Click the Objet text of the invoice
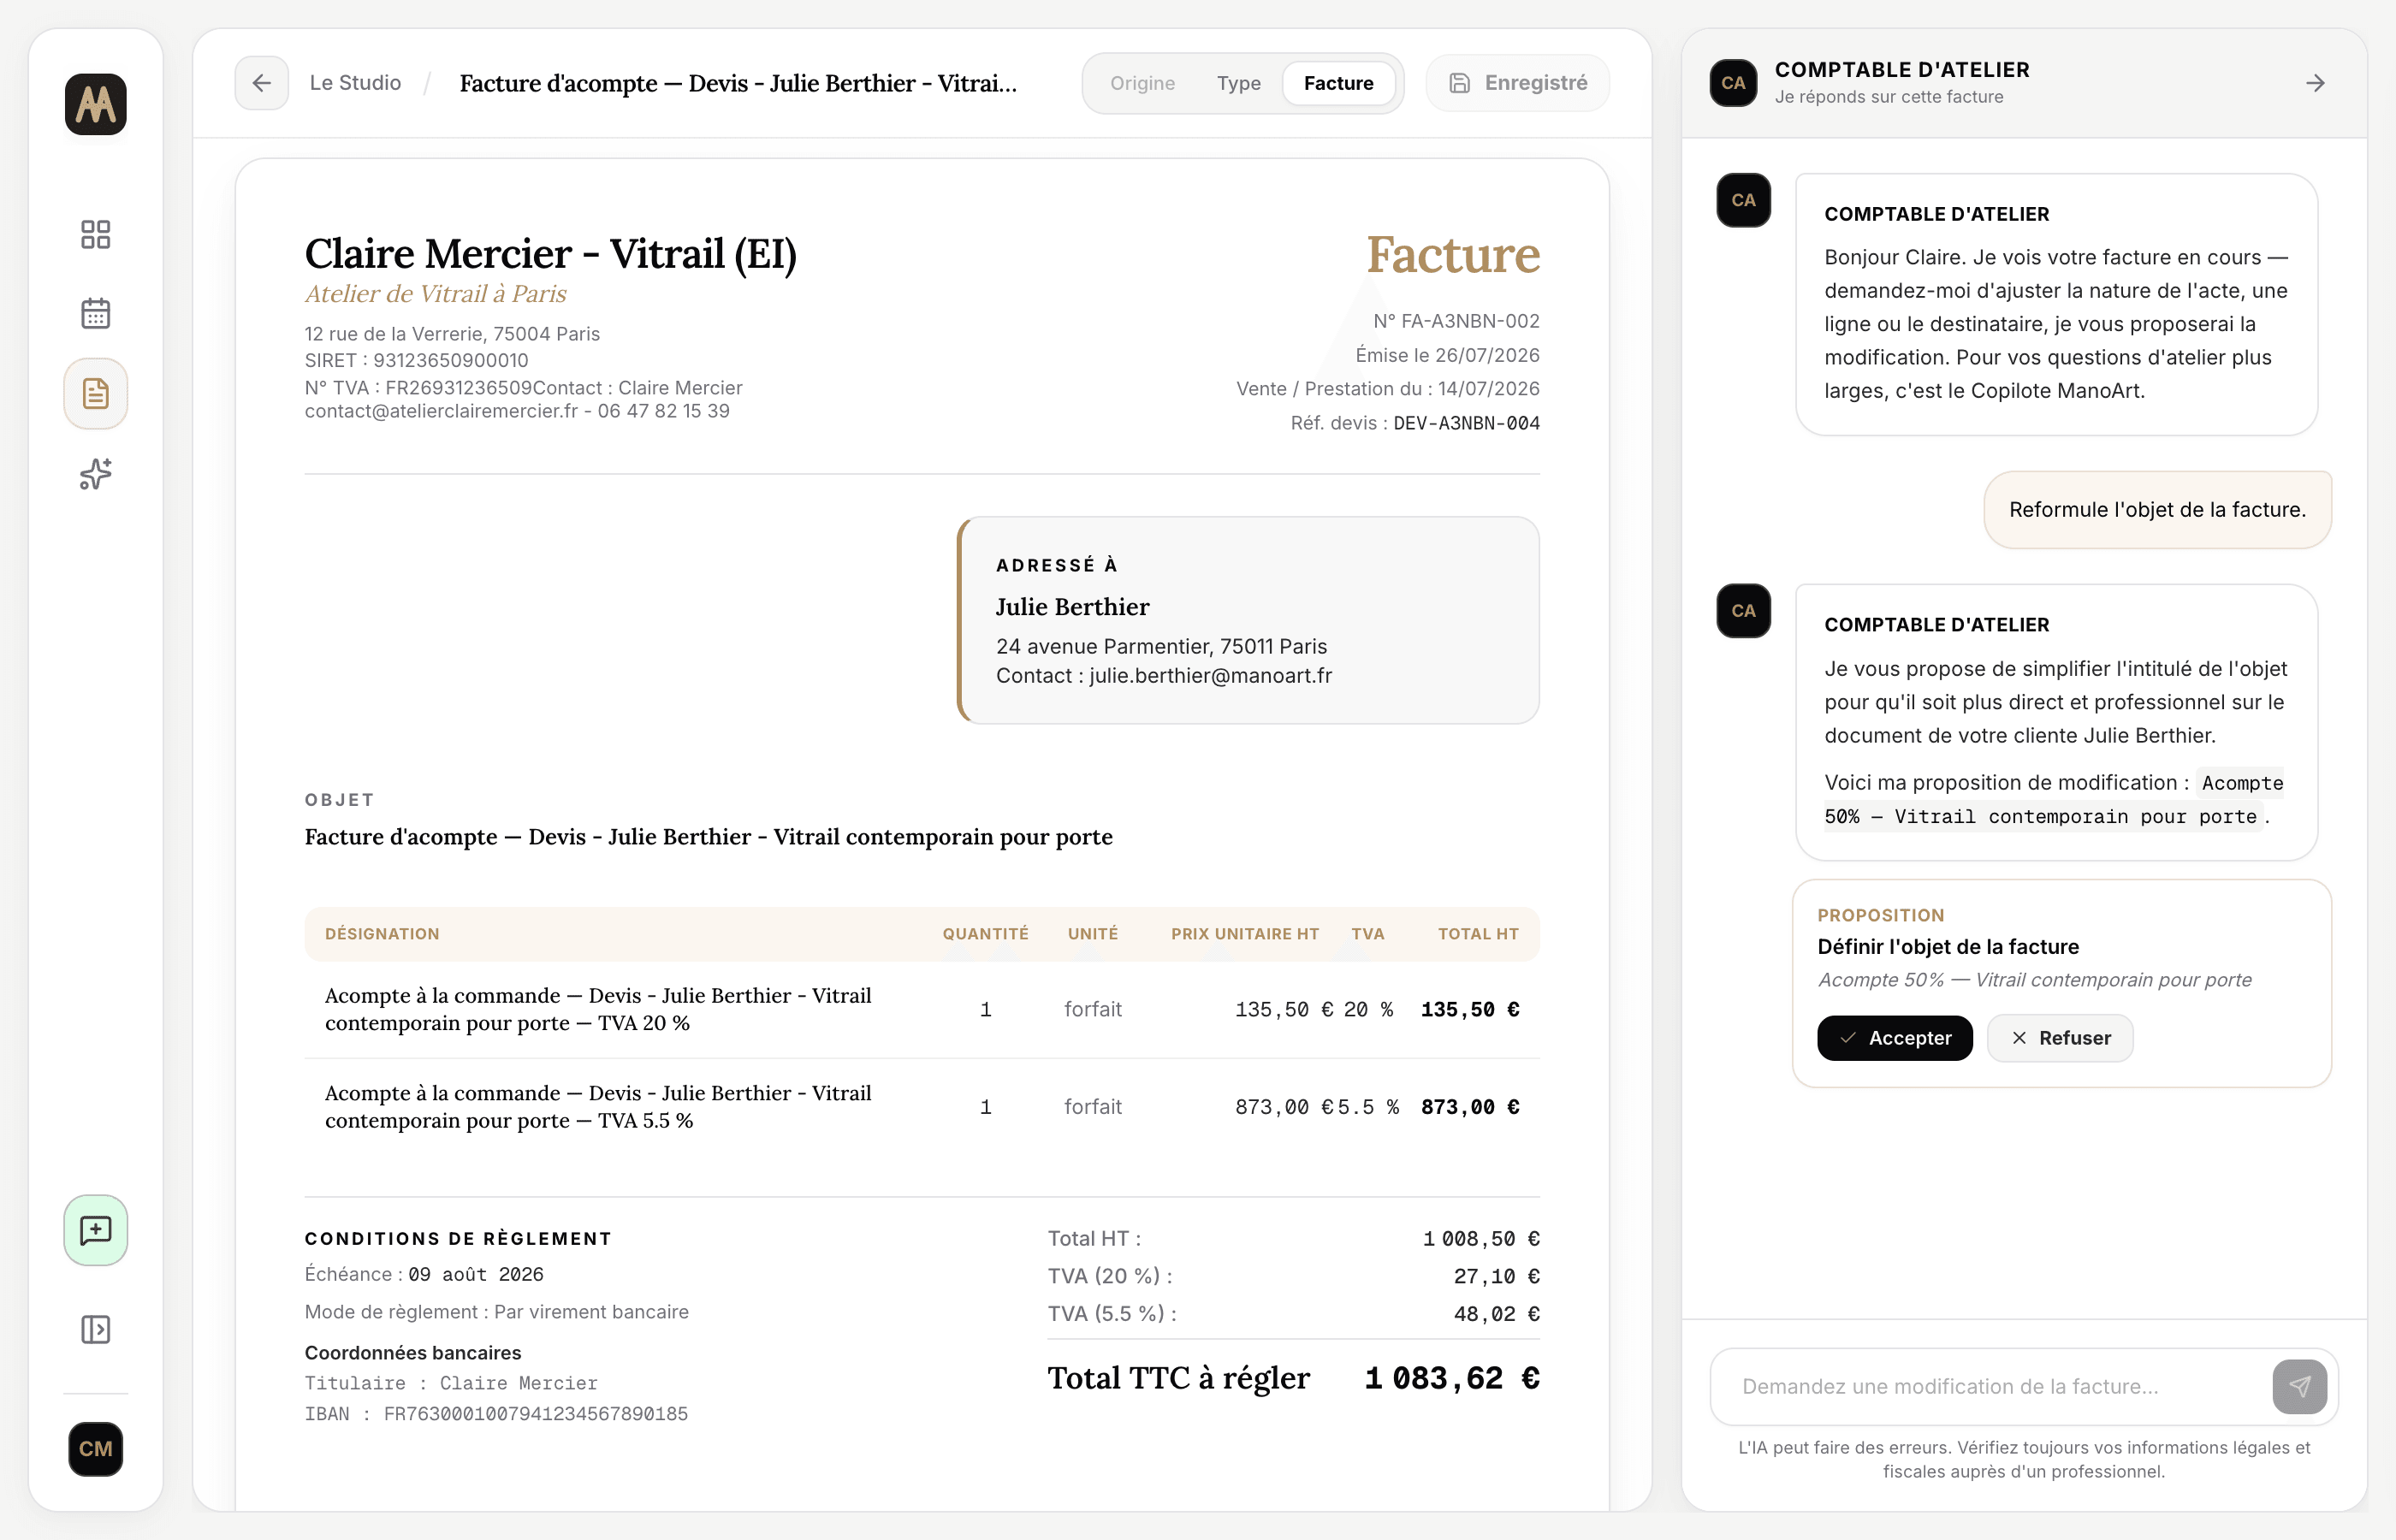 (x=708, y=837)
